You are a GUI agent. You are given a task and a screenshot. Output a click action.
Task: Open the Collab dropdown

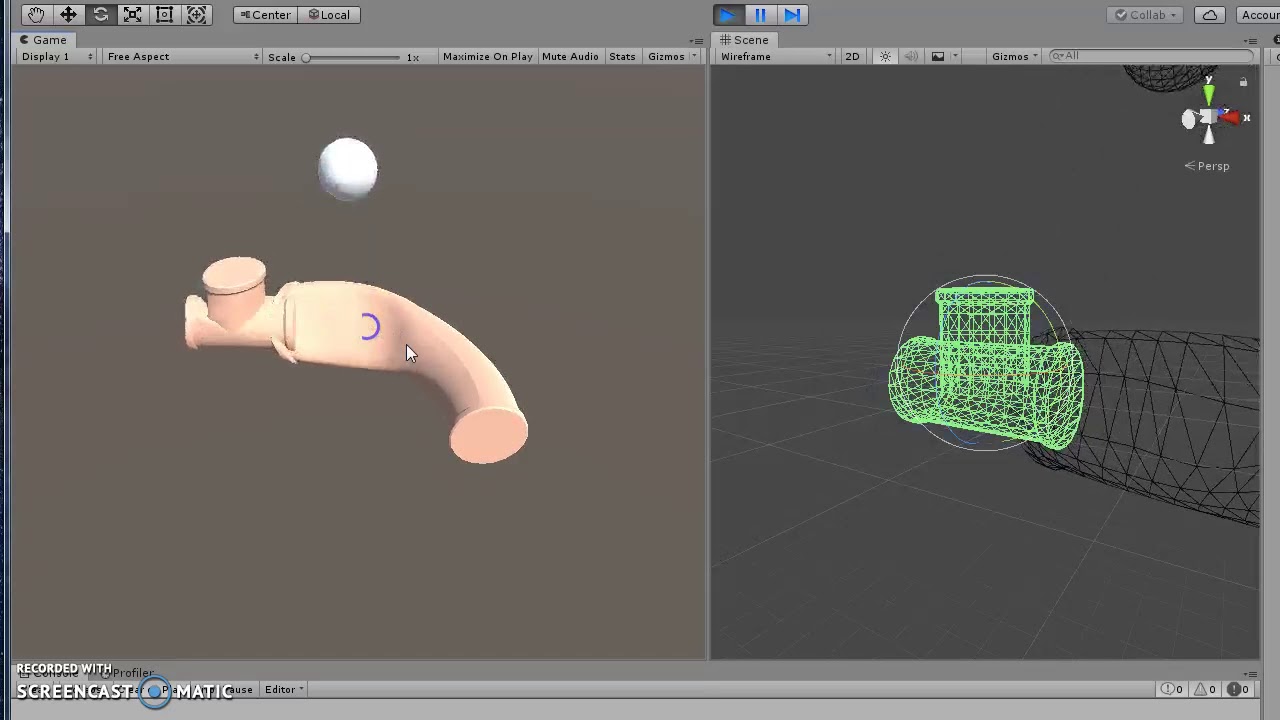pyautogui.click(x=1146, y=15)
